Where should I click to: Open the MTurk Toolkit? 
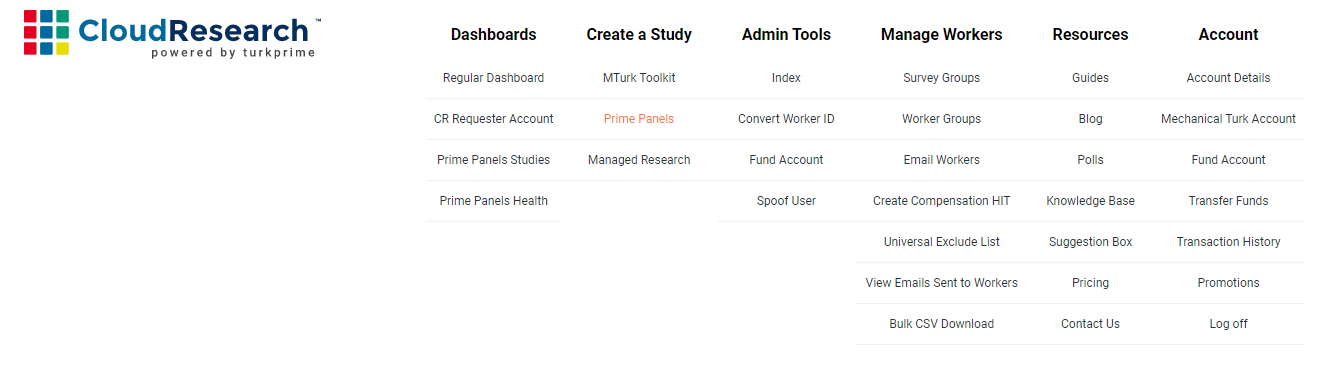coord(639,78)
